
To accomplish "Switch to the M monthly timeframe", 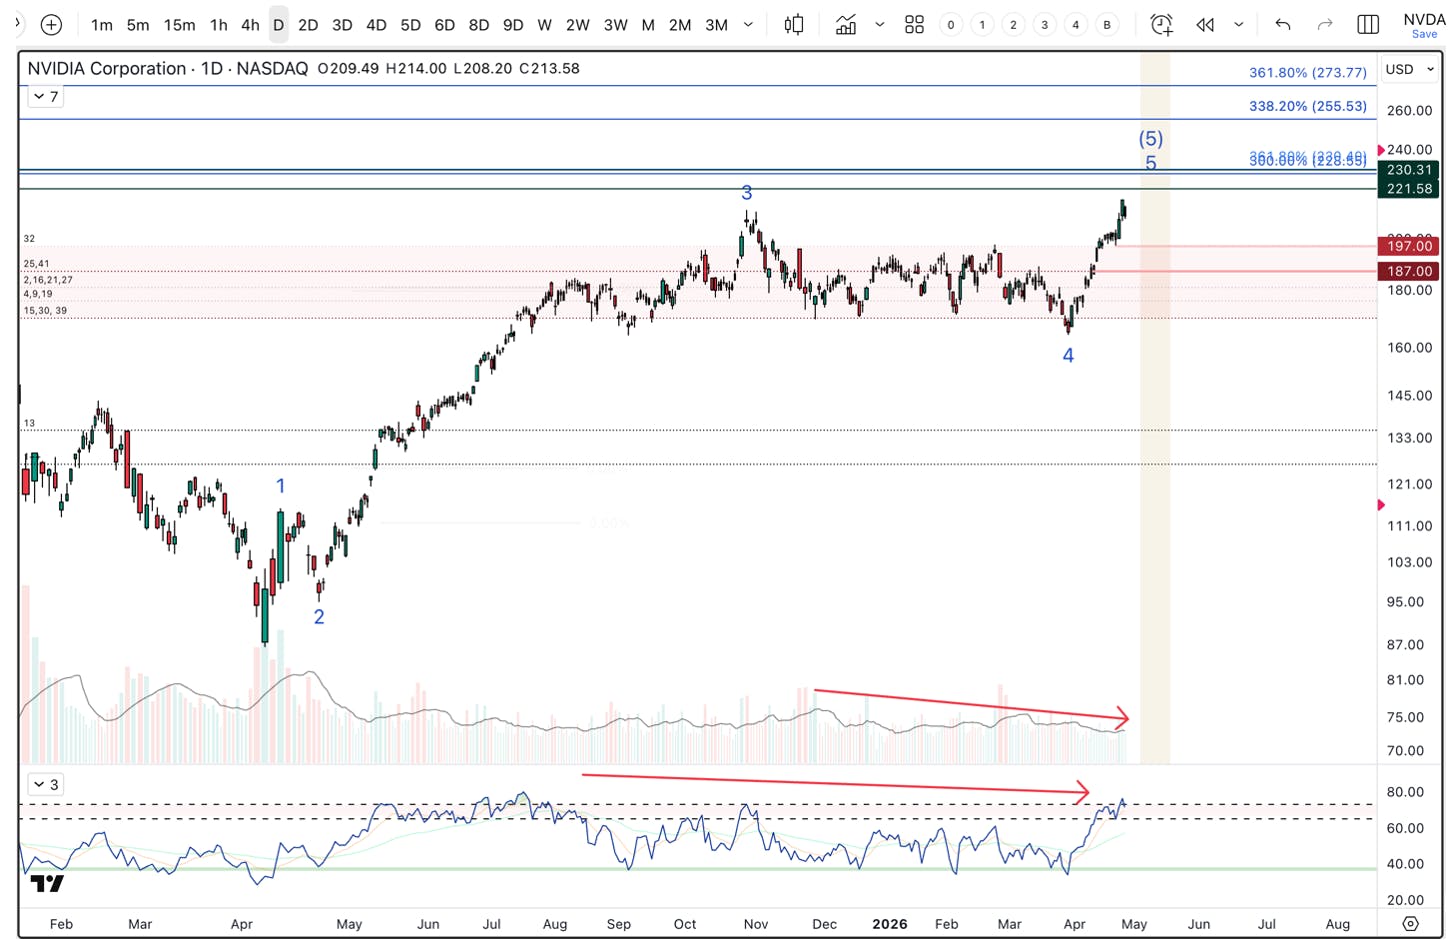I will coord(648,25).
